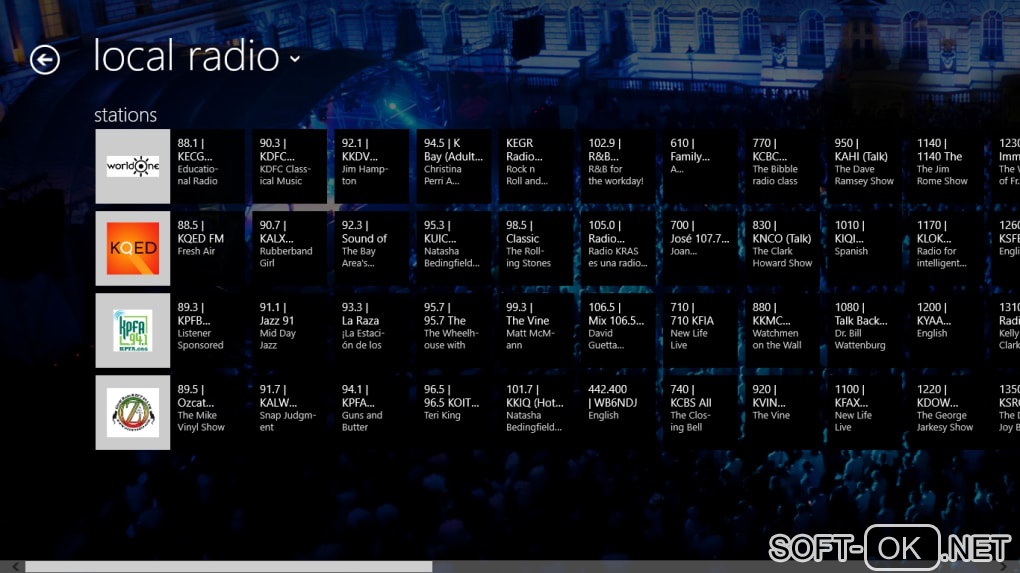Image resolution: width=1020 pixels, height=573 pixels.
Task: Select 105.0 Radio KRAS station tile
Action: pyautogui.click(x=618, y=248)
